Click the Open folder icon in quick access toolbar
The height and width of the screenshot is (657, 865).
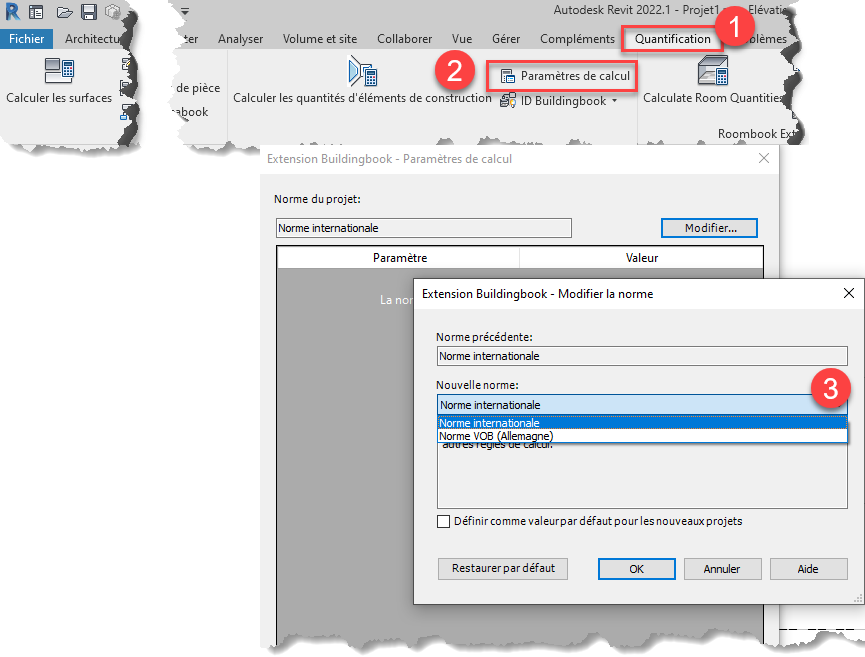click(65, 12)
